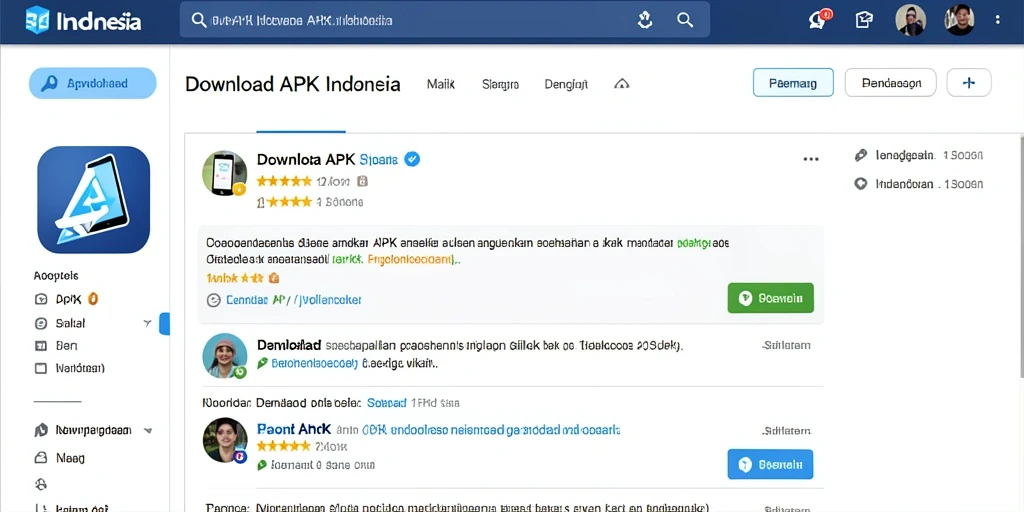
Task: Click the magnifier icon at the search field's start
Action: point(199,20)
